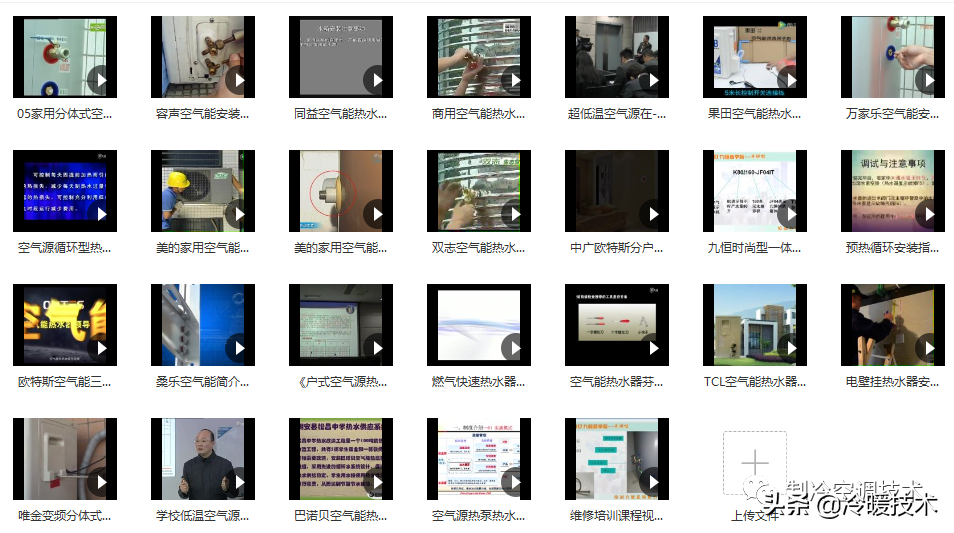Select file name 唯金变频分体式...
This screenshot has width=954, height=533.
coord(64,515)
